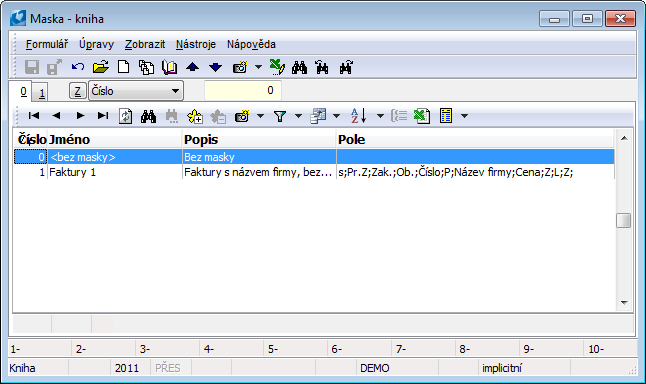646x384 pixels.
Task: Click the Excel export icon in table toolbar
Action: pos(422,116)
